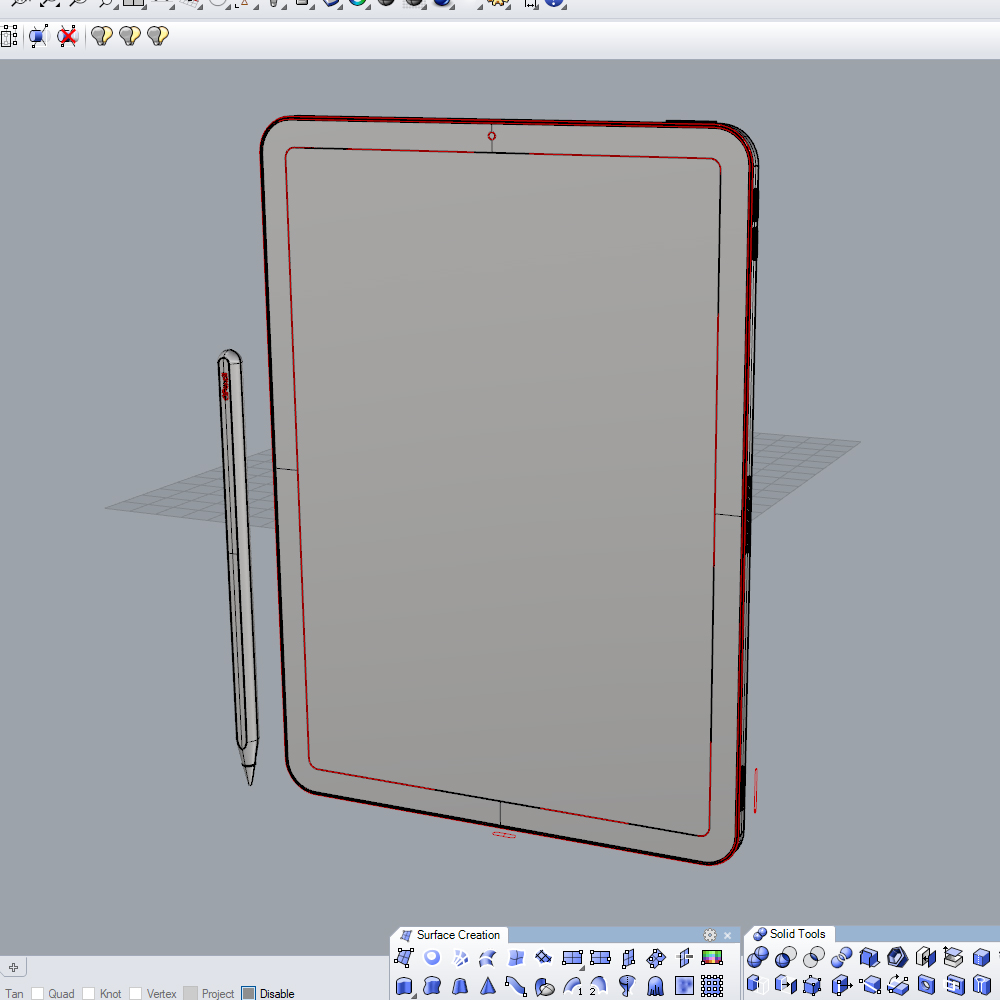Enable the Quad object snap checkbox
The width and height of the screenshot is (1000, 1000).
click(x=38, y=994)
